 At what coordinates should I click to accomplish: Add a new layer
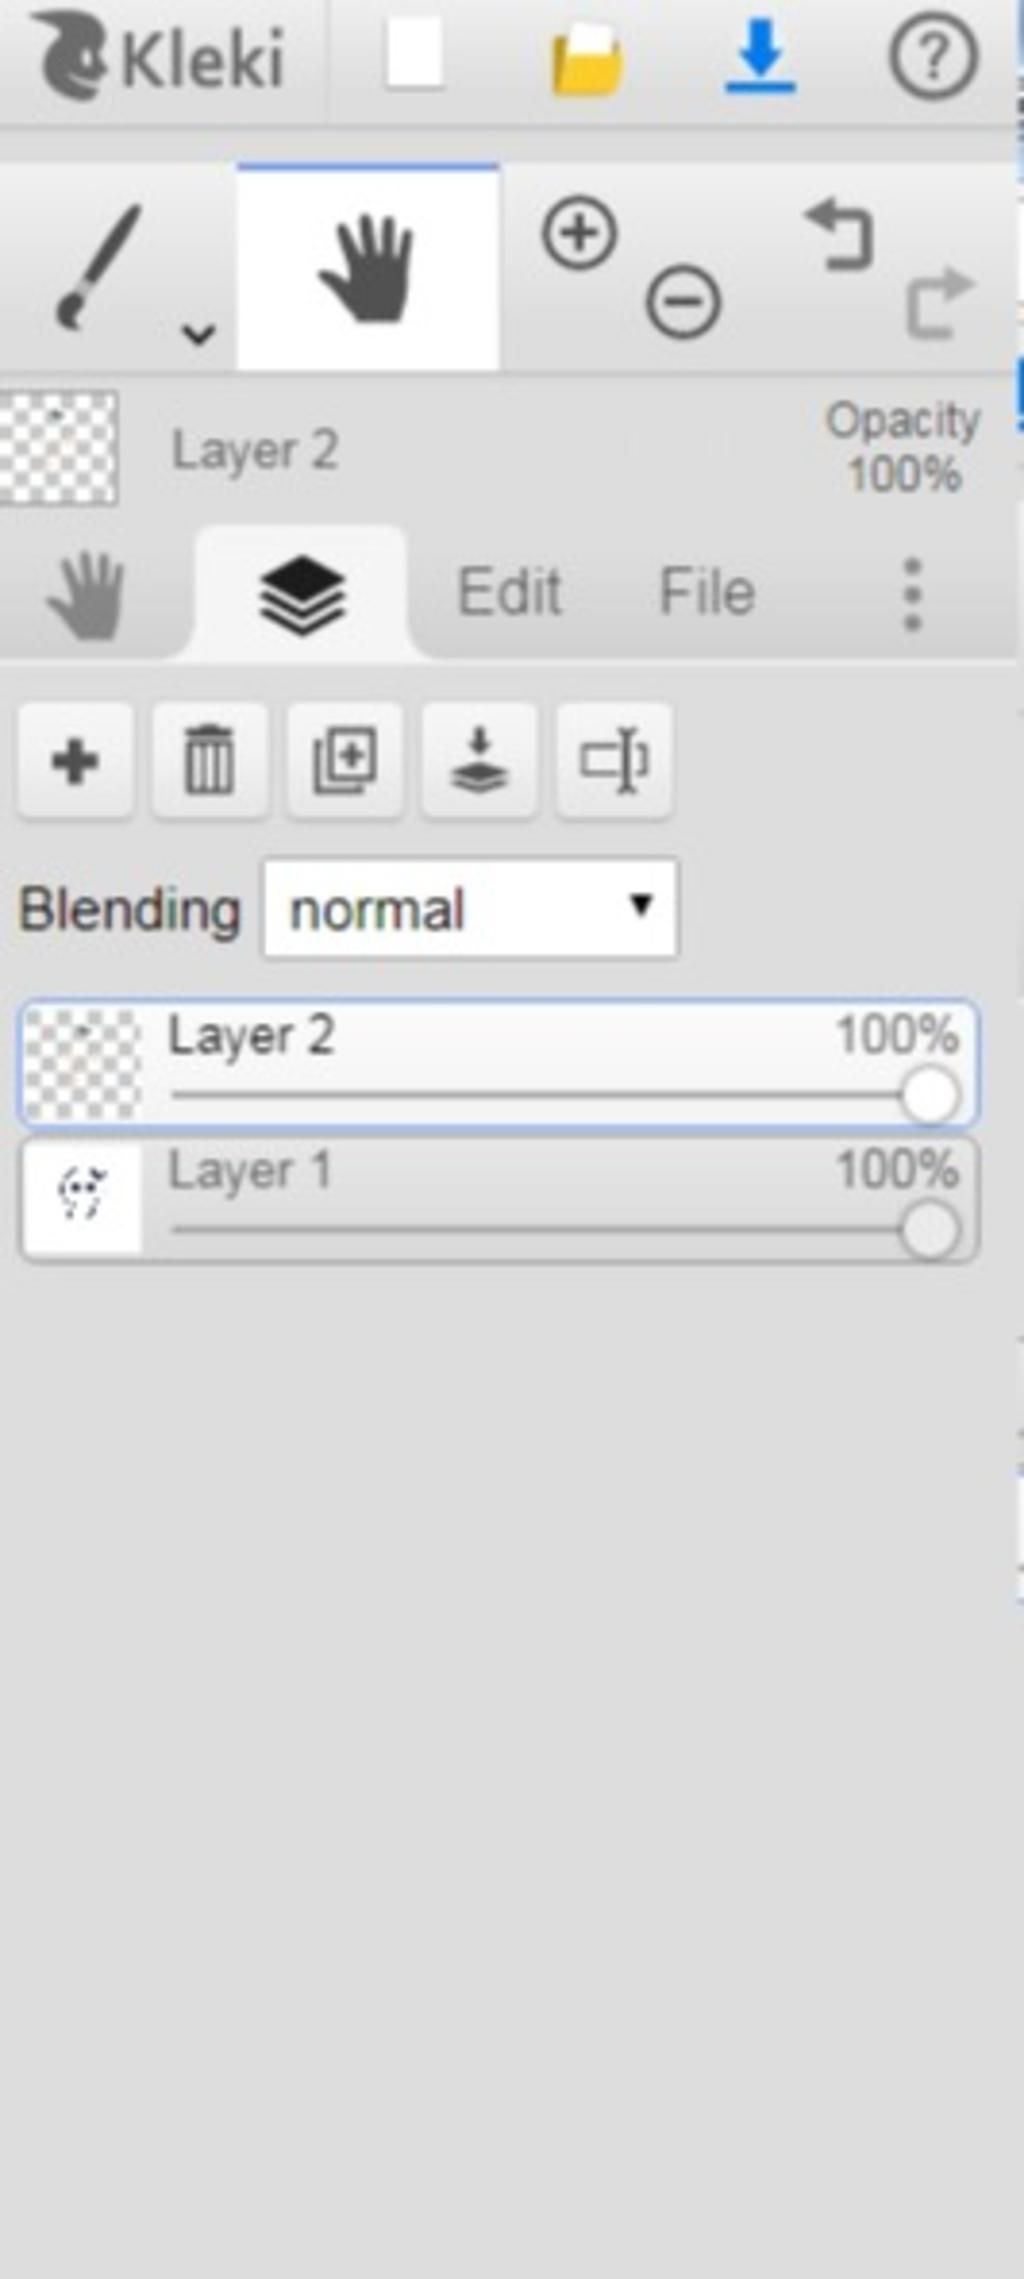pyautogui.click(x=75, y=761)
